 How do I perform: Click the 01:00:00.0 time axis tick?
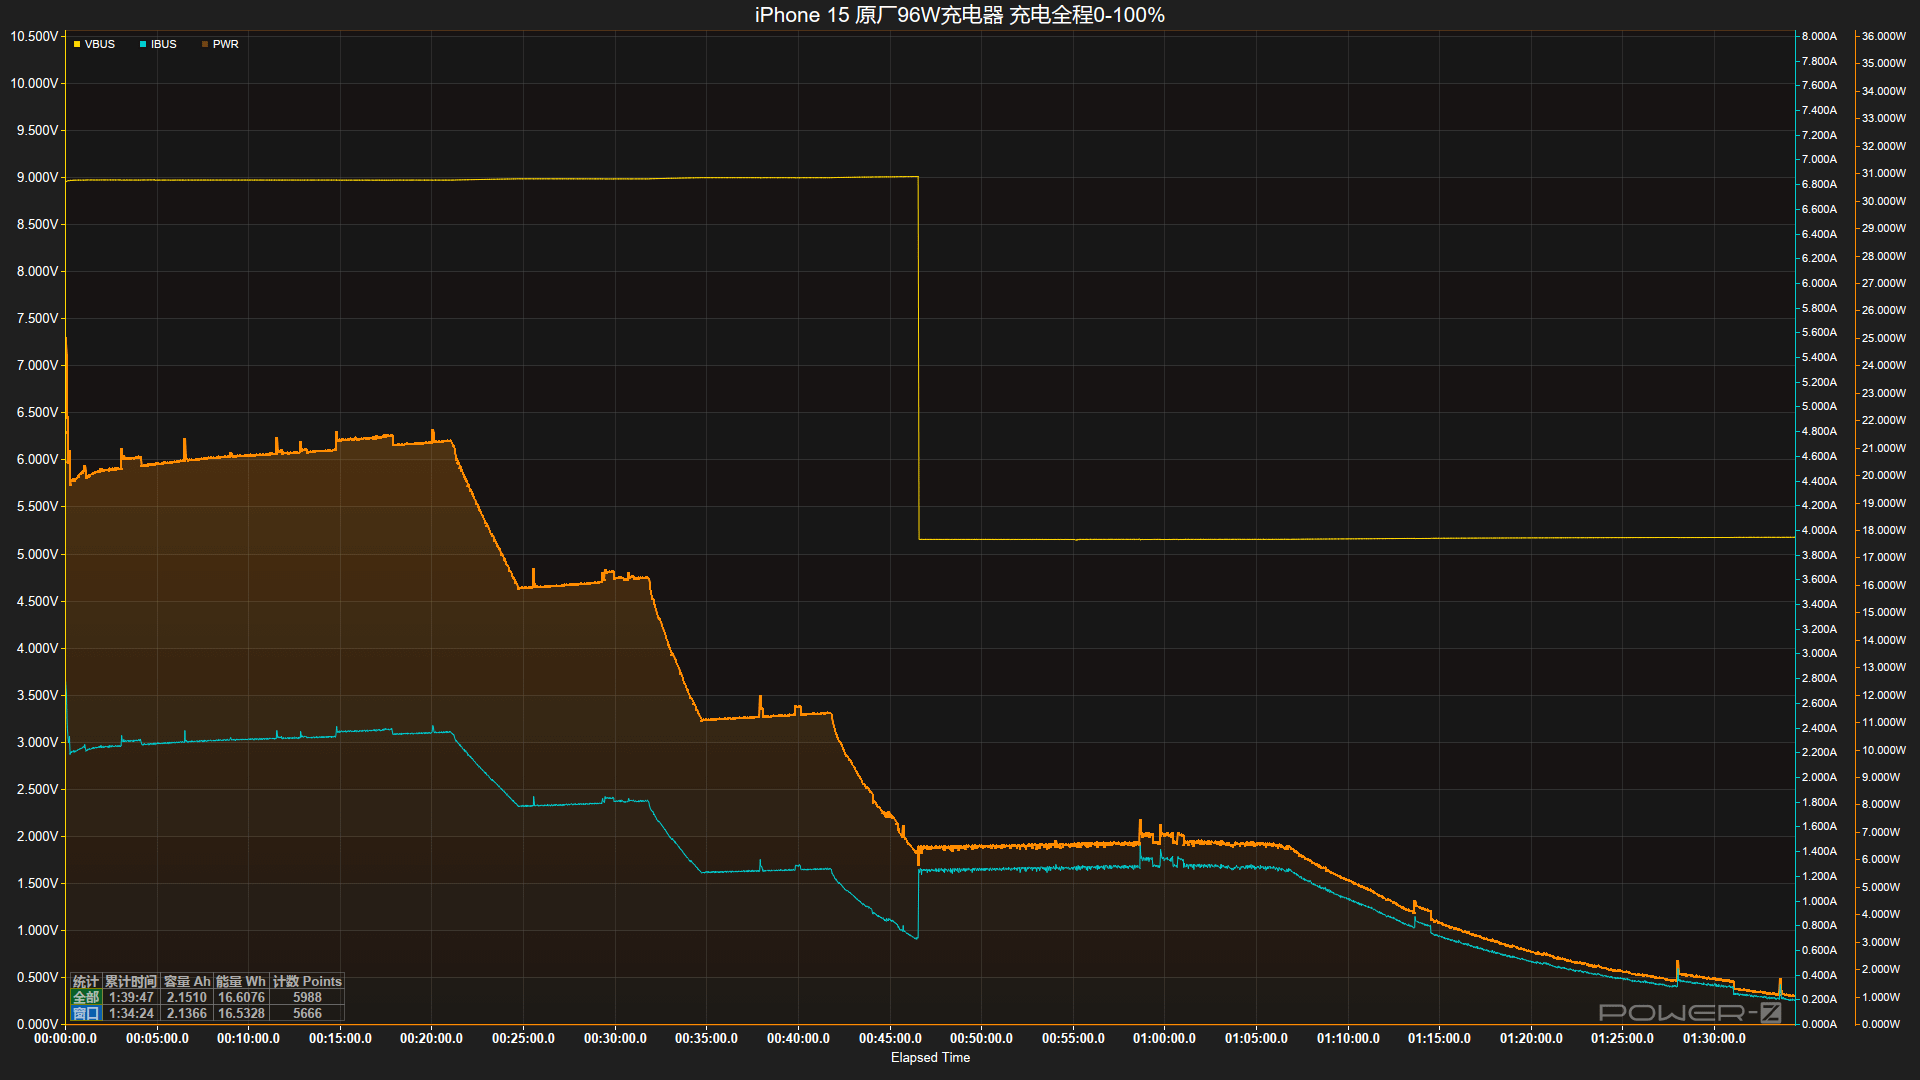point(1164,1038)
